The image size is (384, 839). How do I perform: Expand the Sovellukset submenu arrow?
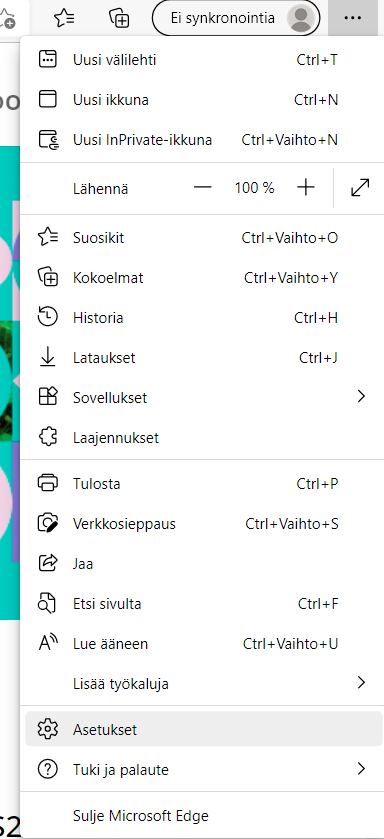[362, 396]
